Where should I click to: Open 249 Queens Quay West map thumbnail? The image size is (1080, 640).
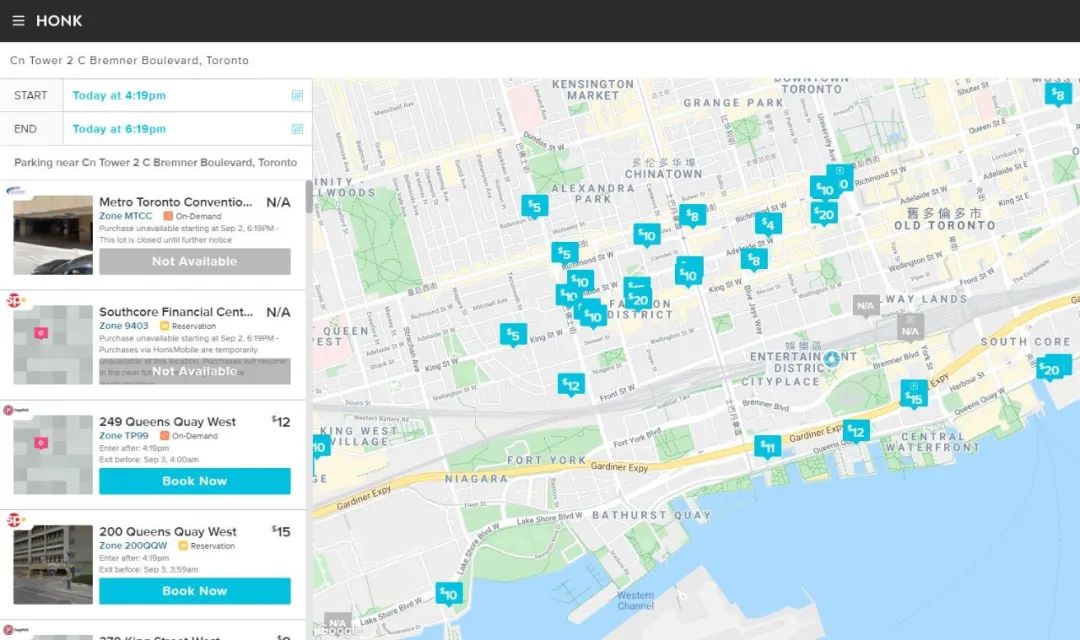click(x=53, y=455)
